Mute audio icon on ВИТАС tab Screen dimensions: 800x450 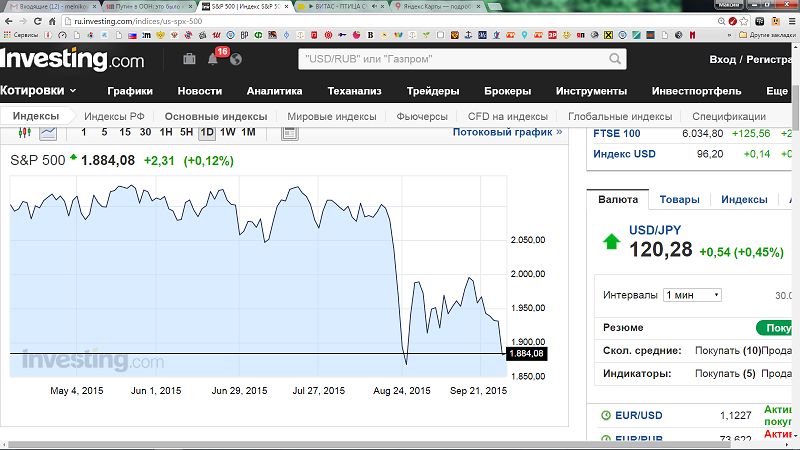coord(374,7)
